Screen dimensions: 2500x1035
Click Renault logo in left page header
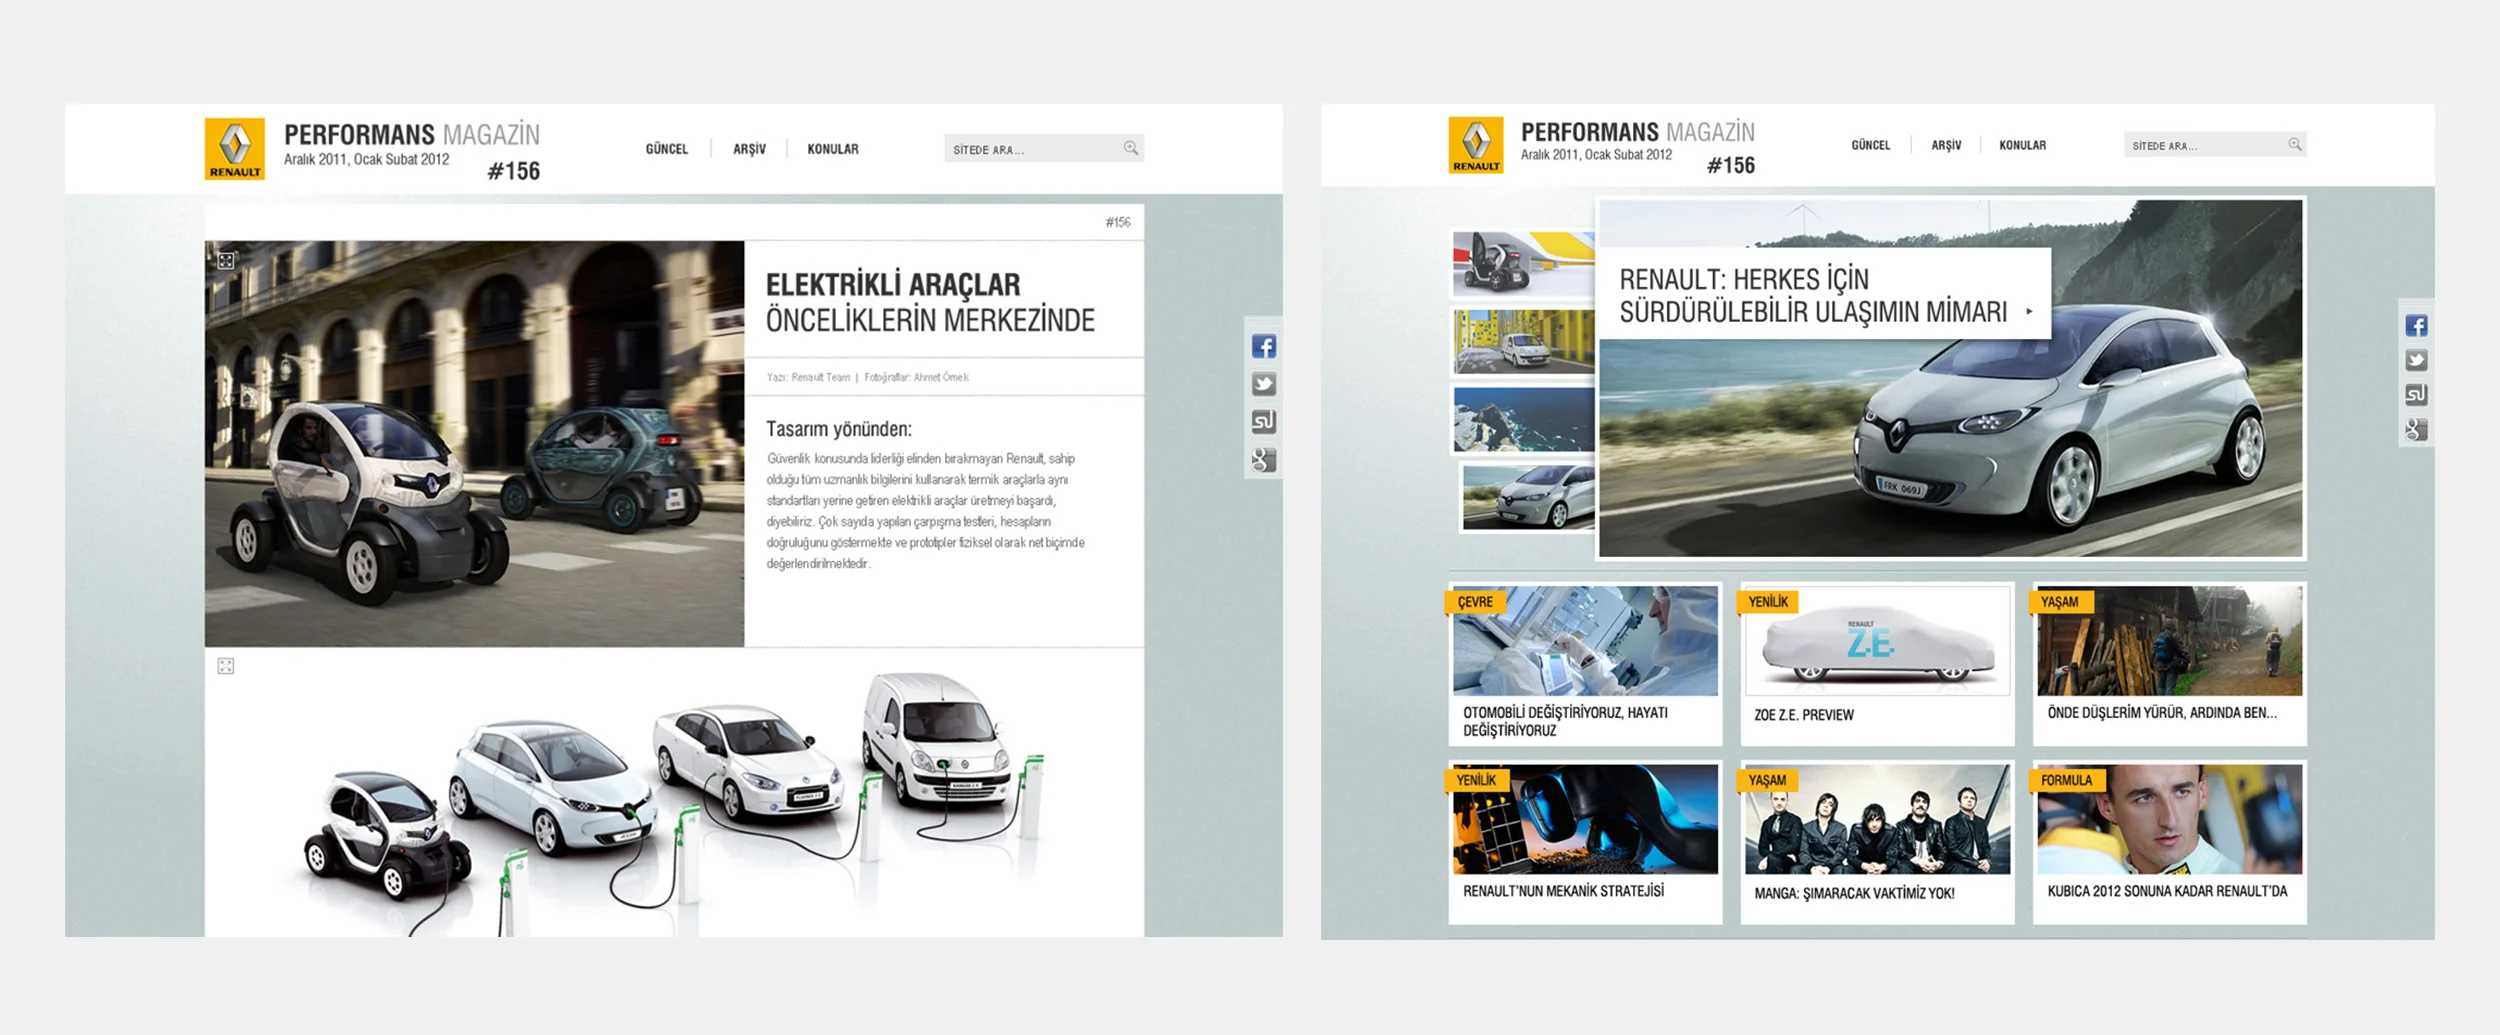coord(235,149)
